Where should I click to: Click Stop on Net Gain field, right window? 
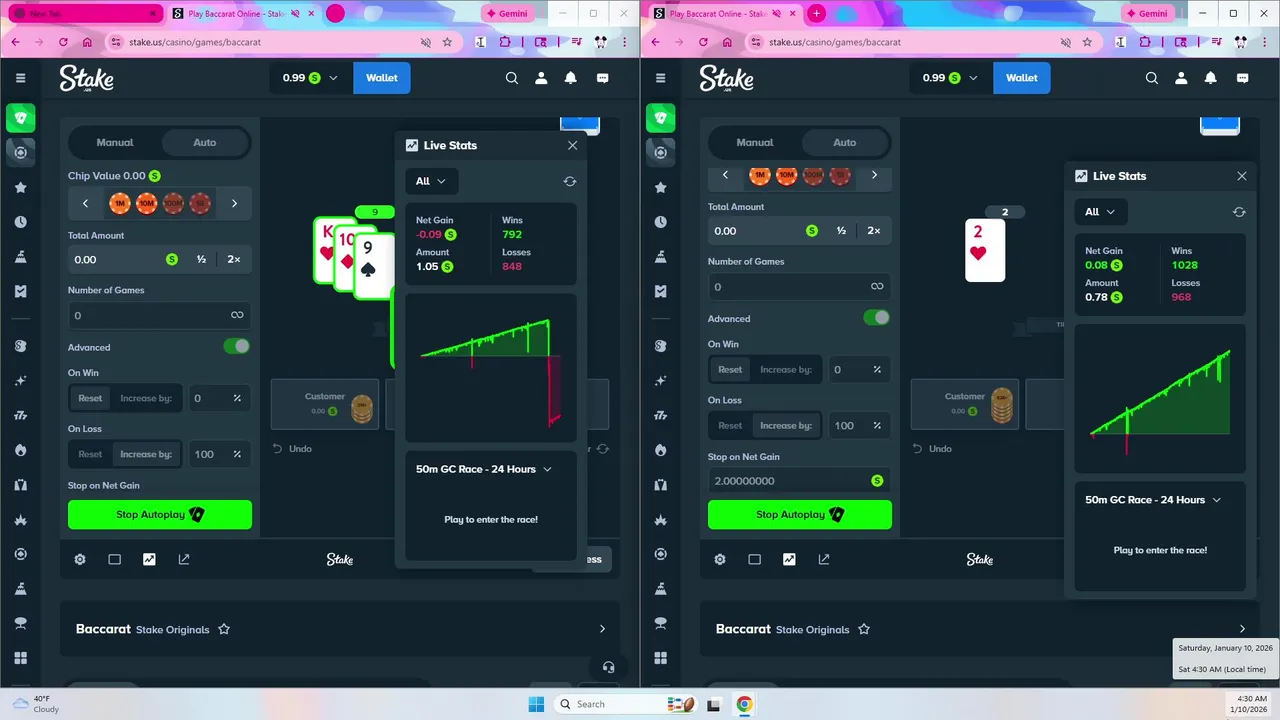click(x=799, y=481)
